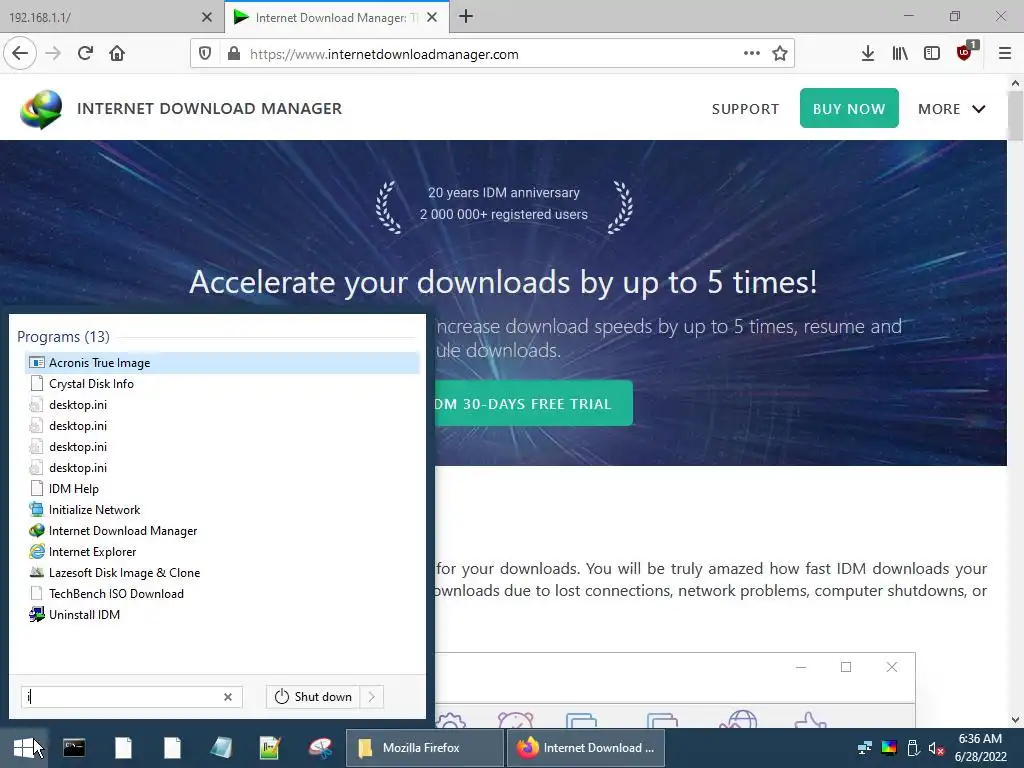Image resolution: width=1024 pixels, height=768 pixels.
Task: Toggle the sidebar view icon
Action: [x=932, y=54]
